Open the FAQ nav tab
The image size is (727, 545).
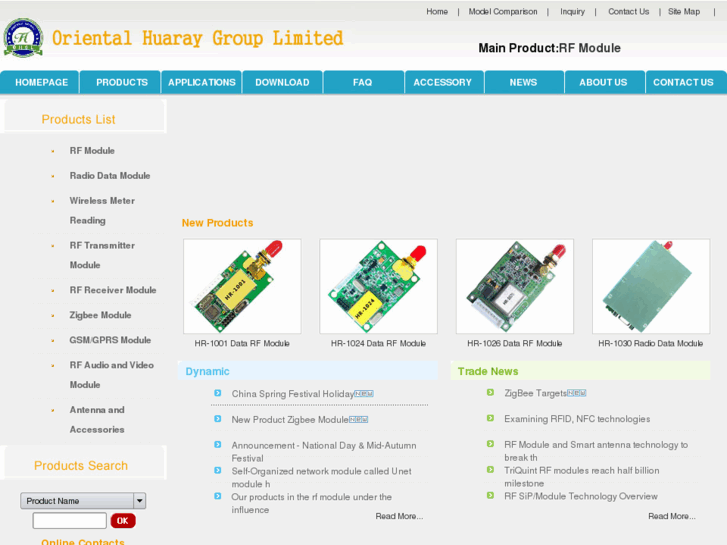pyautogui.click(x=363, y=82)
